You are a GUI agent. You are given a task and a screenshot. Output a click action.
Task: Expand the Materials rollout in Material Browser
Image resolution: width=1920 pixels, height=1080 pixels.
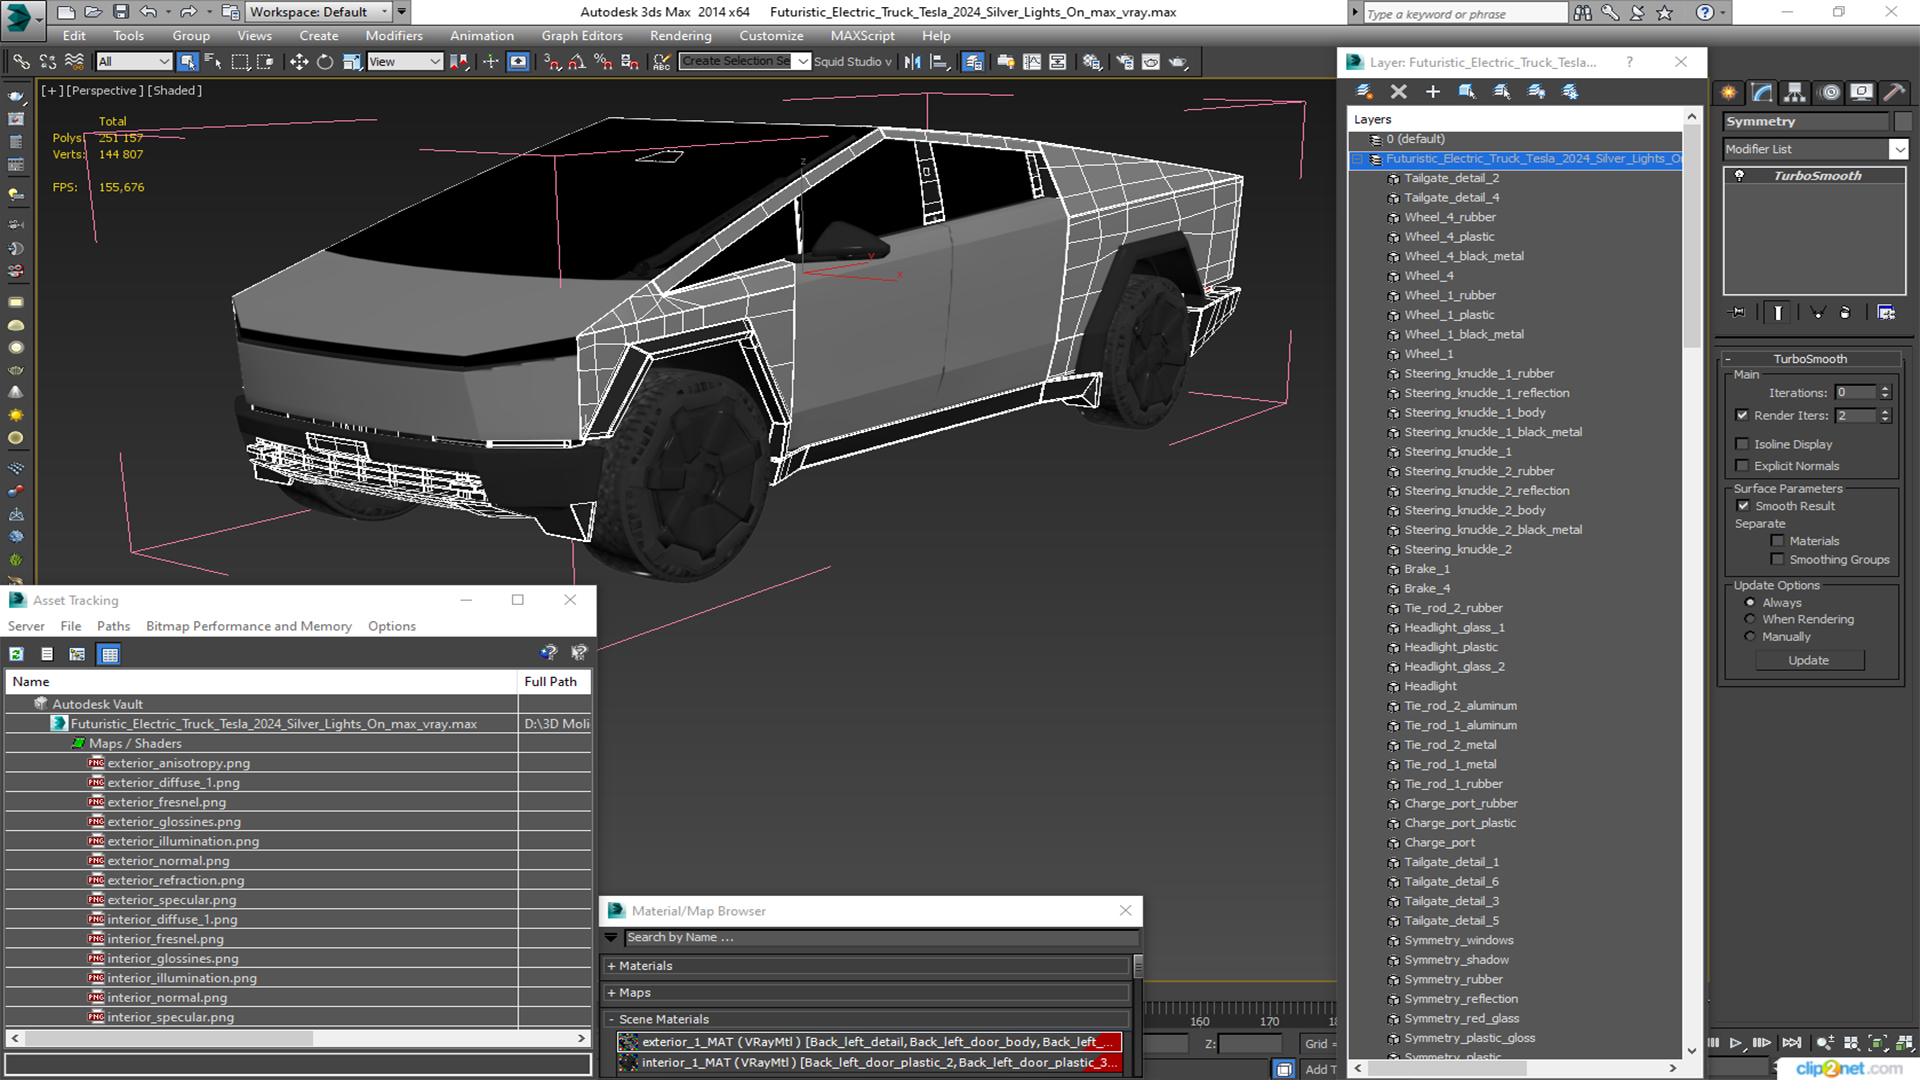point(867,966)
